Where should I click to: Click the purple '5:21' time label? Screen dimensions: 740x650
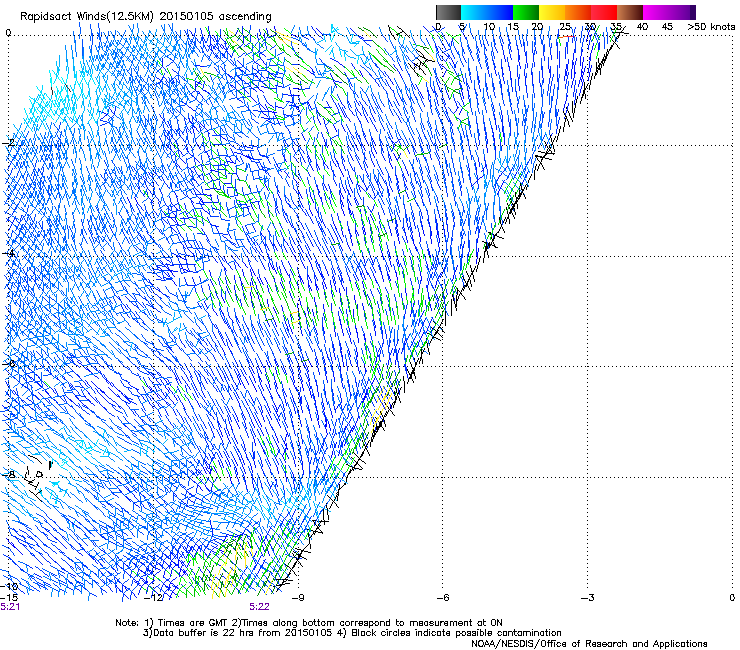pos(10,607)
